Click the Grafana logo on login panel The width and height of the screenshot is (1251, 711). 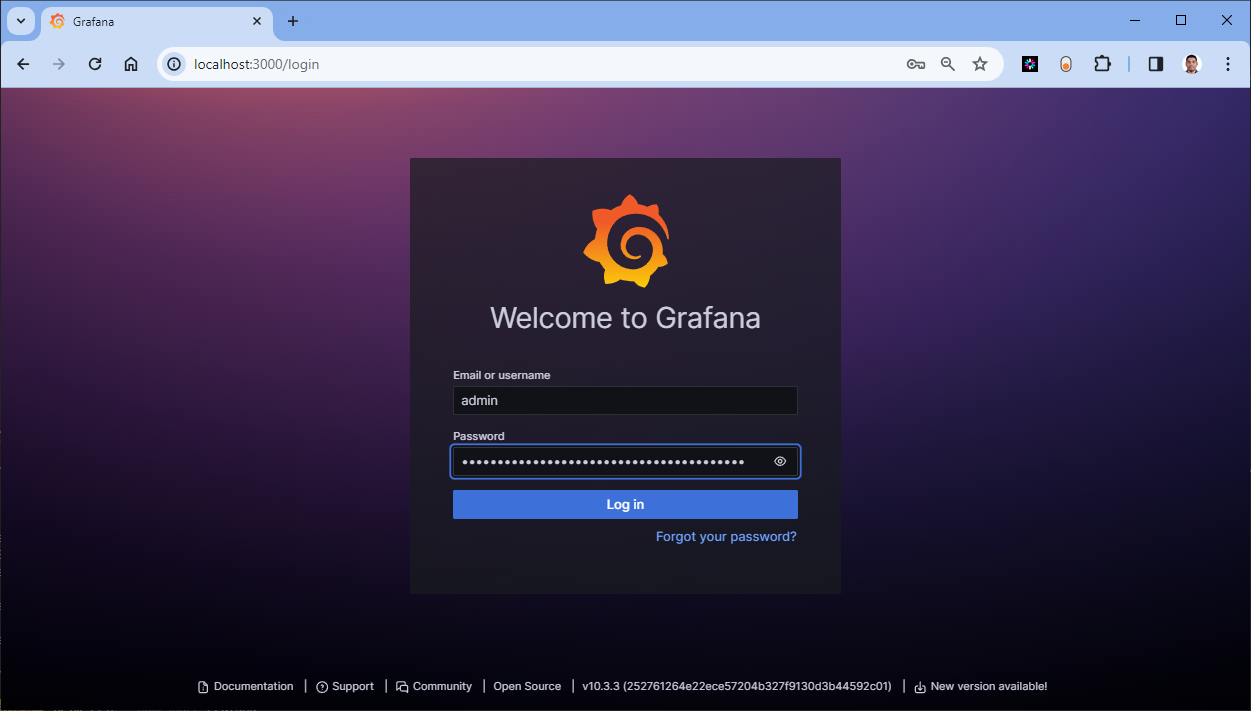[625, 241]
